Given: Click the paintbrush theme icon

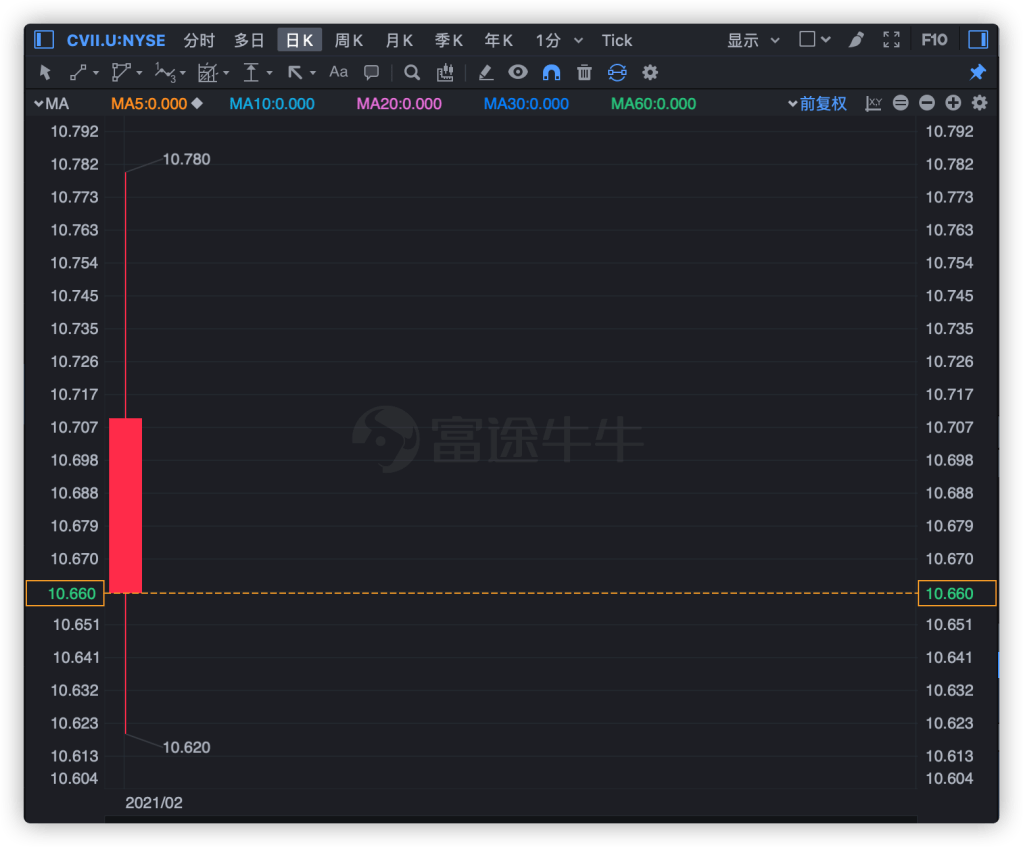Looking at the screenshot, I should pos(856,40).
